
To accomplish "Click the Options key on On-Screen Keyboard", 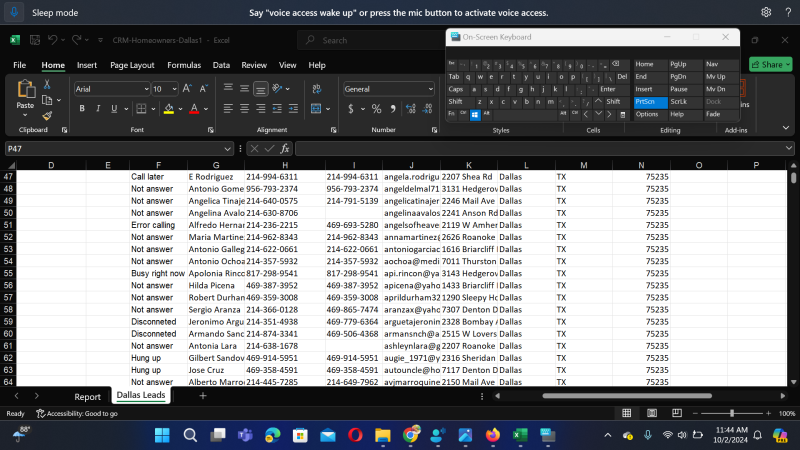I will [x=651, y=114].
